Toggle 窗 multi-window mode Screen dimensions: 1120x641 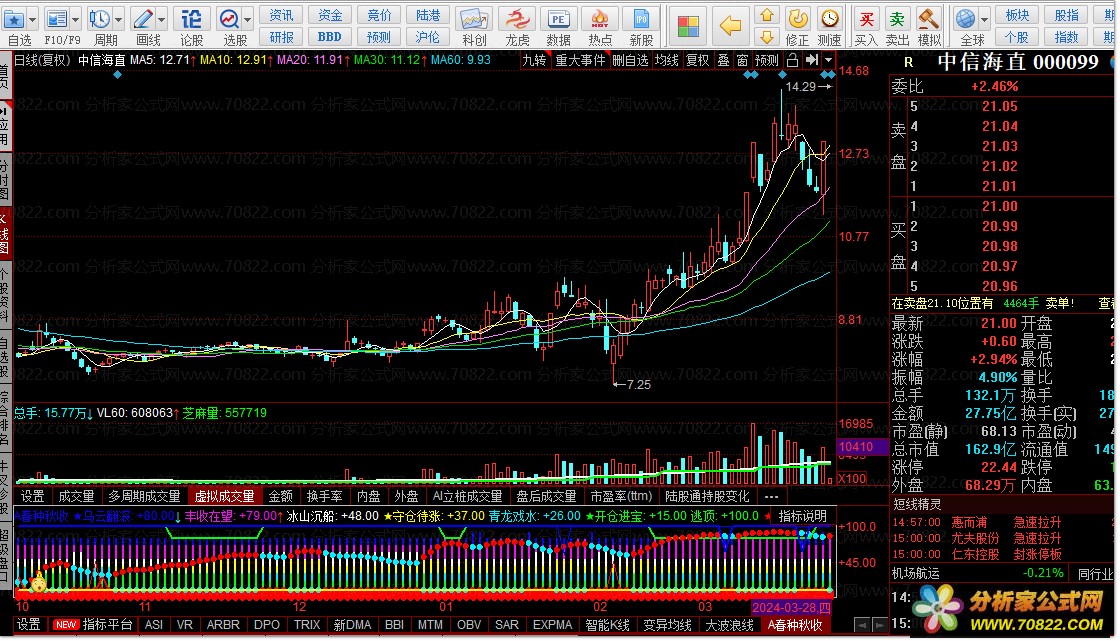coord(743,61)
